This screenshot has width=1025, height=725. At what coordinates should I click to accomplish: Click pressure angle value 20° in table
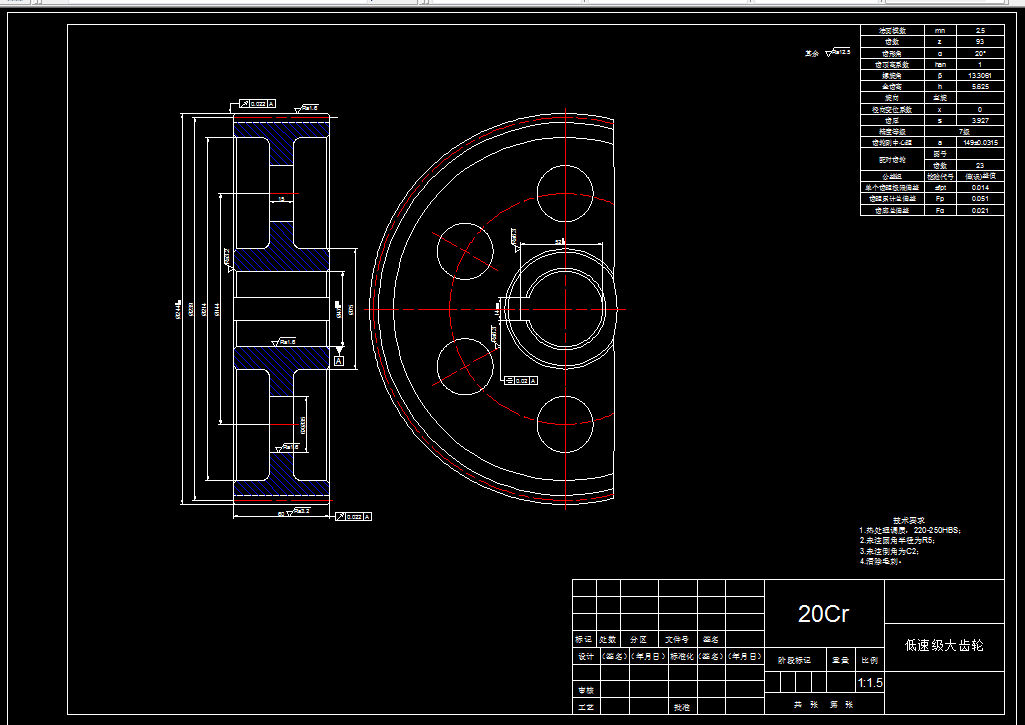coord(980,54)
